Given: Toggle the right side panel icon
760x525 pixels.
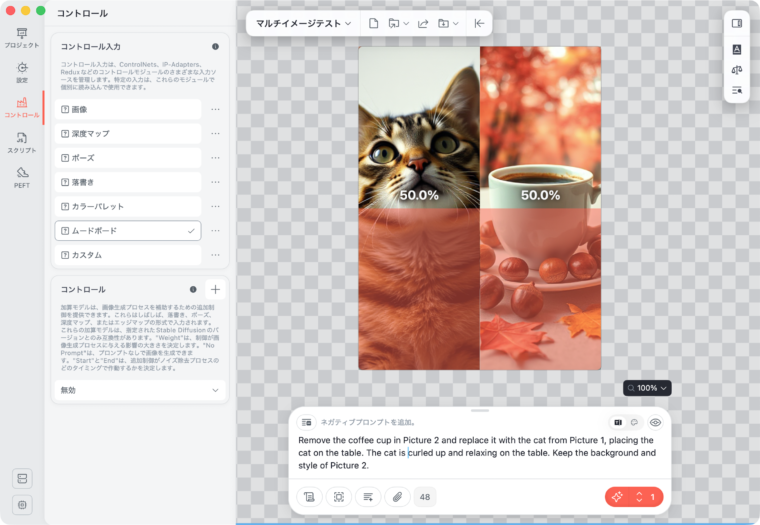Looking at the screenshot, I should pyautogui.click(x=737, y=23).
